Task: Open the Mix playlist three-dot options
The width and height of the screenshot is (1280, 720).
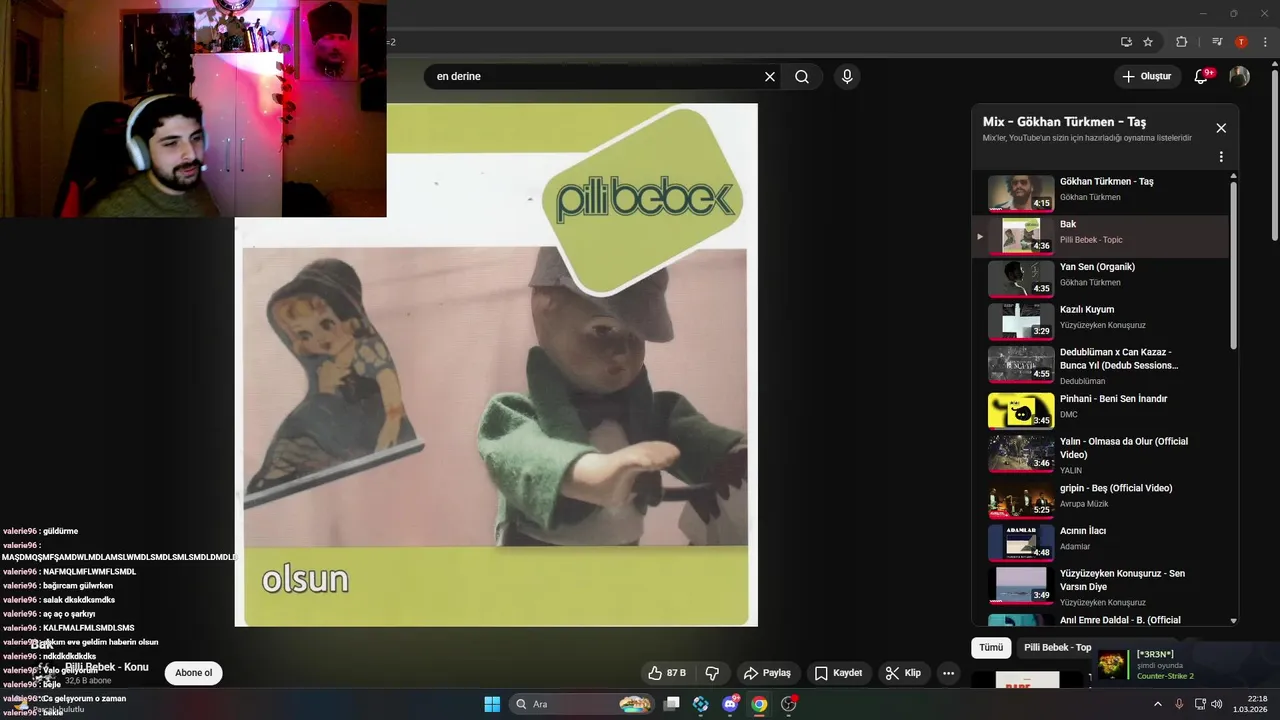Action: pyautogui.click(x=1221, y=157)
